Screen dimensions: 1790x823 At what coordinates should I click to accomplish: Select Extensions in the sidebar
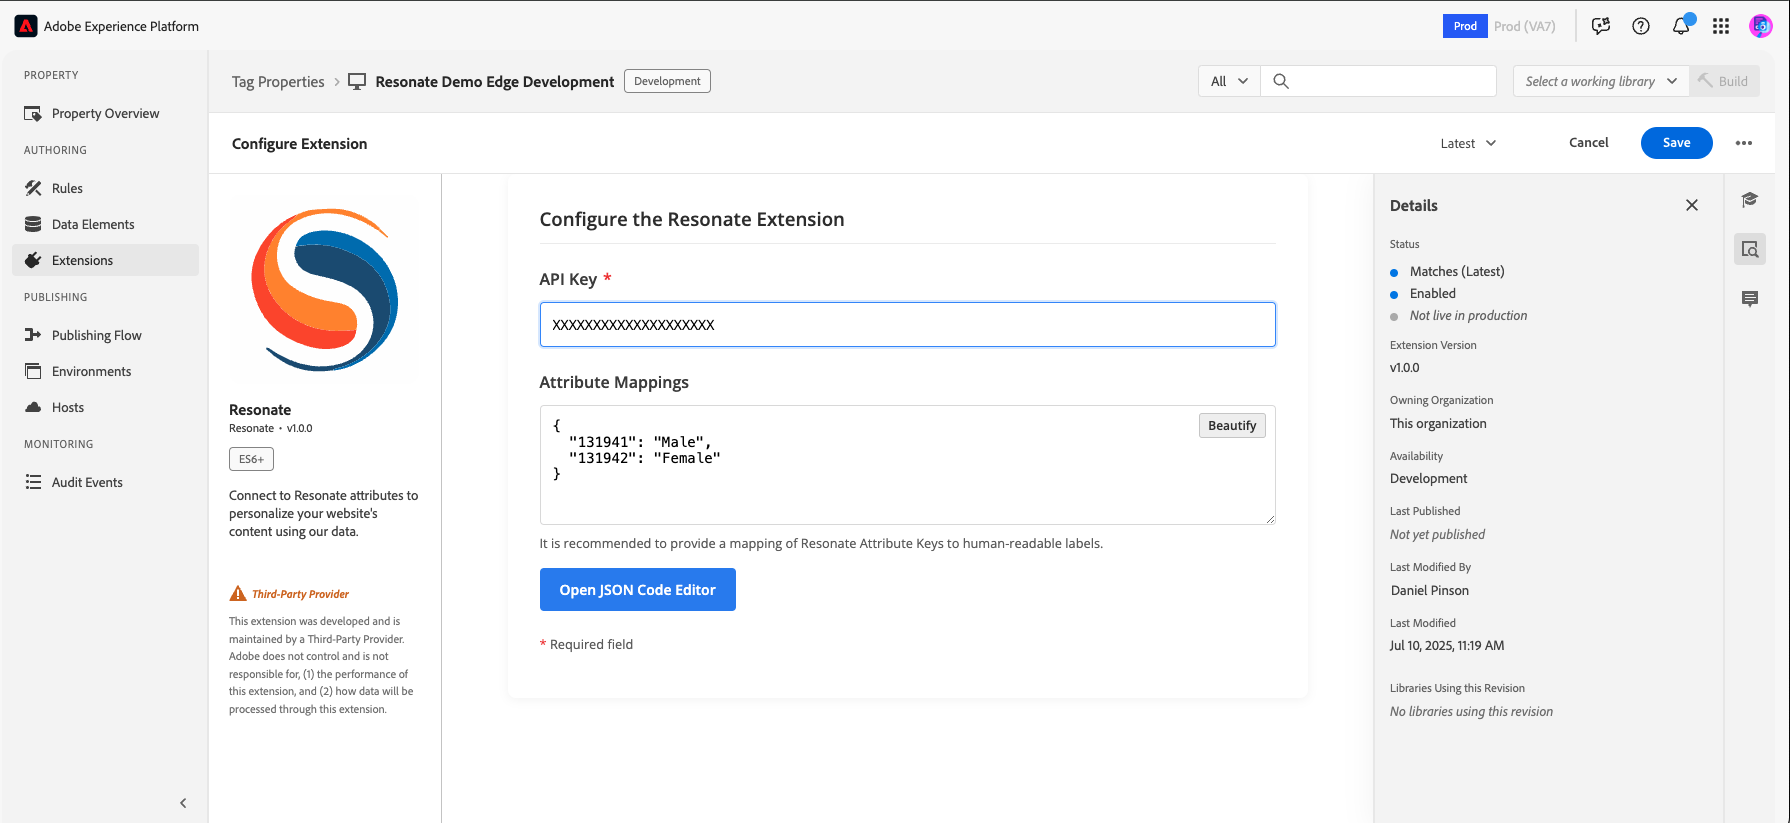coord(105,260)
